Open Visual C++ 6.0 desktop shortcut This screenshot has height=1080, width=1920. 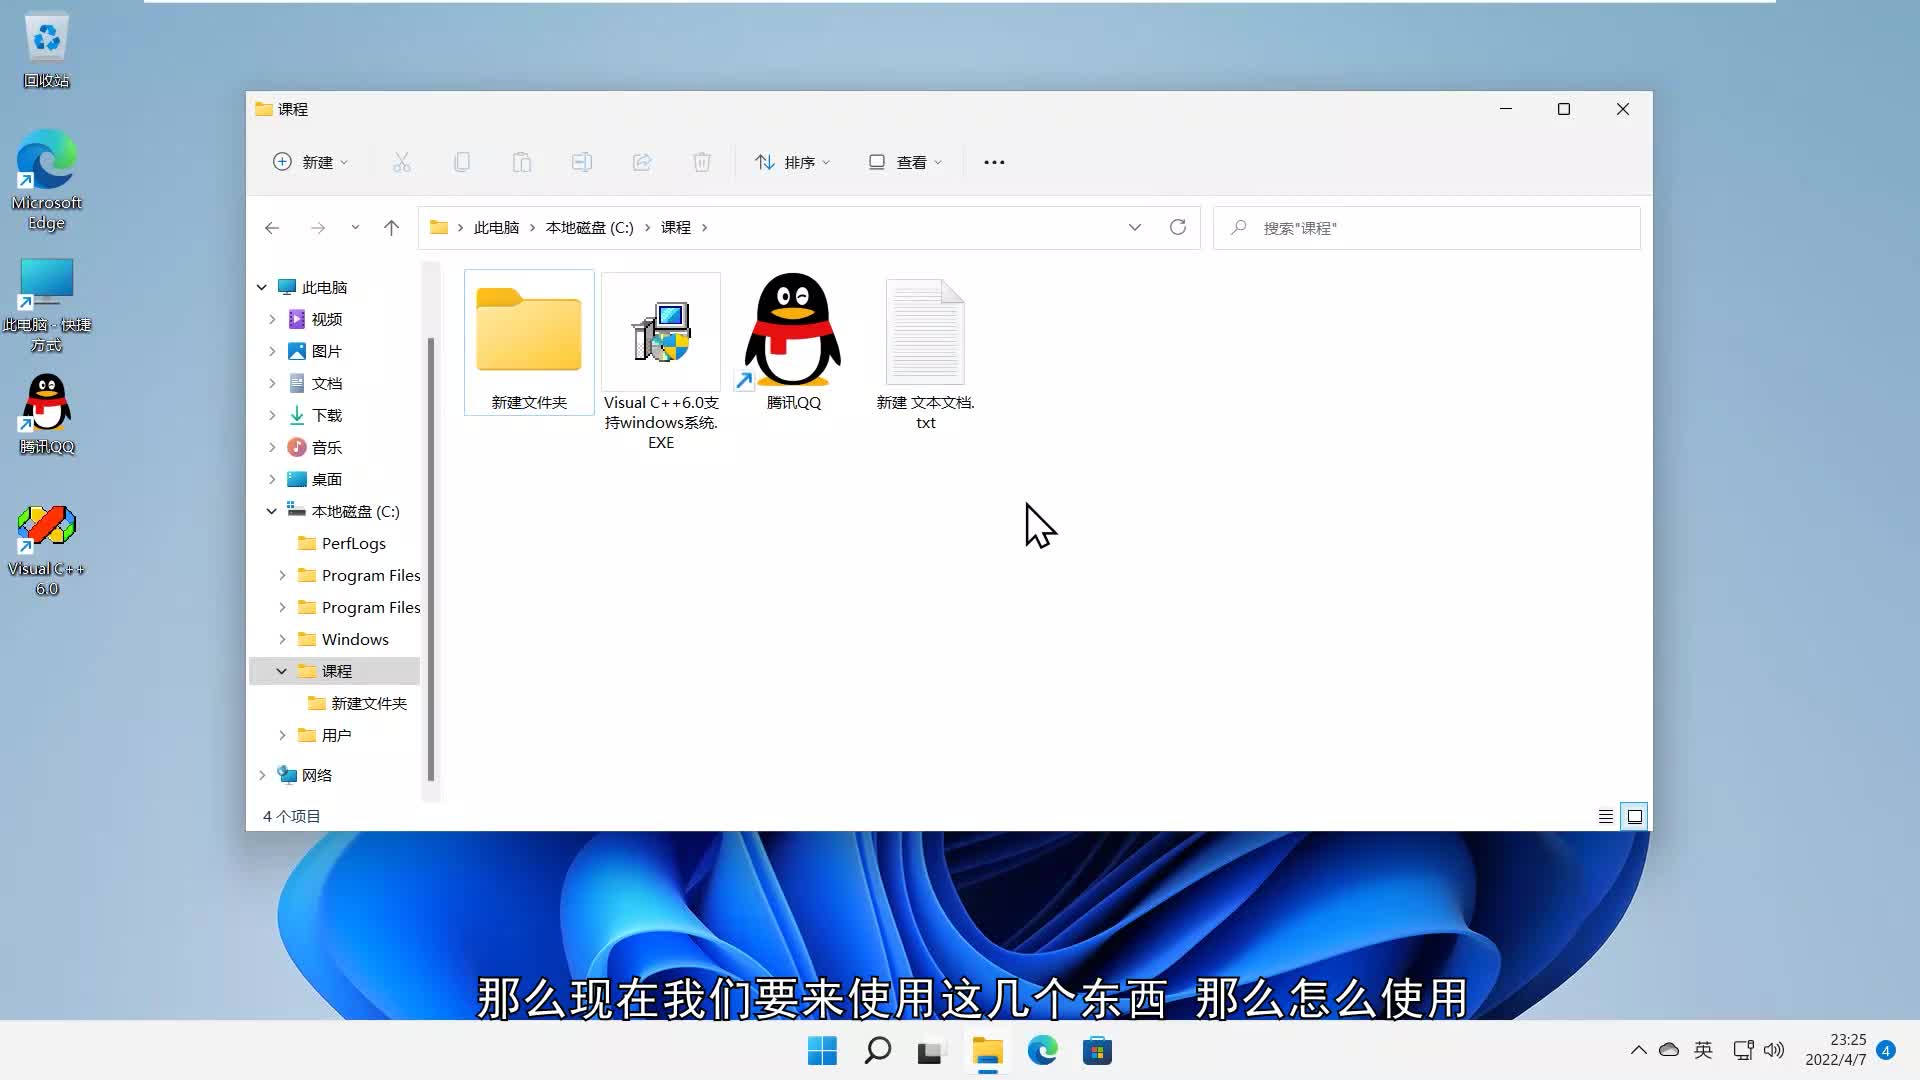coord(47,550)
